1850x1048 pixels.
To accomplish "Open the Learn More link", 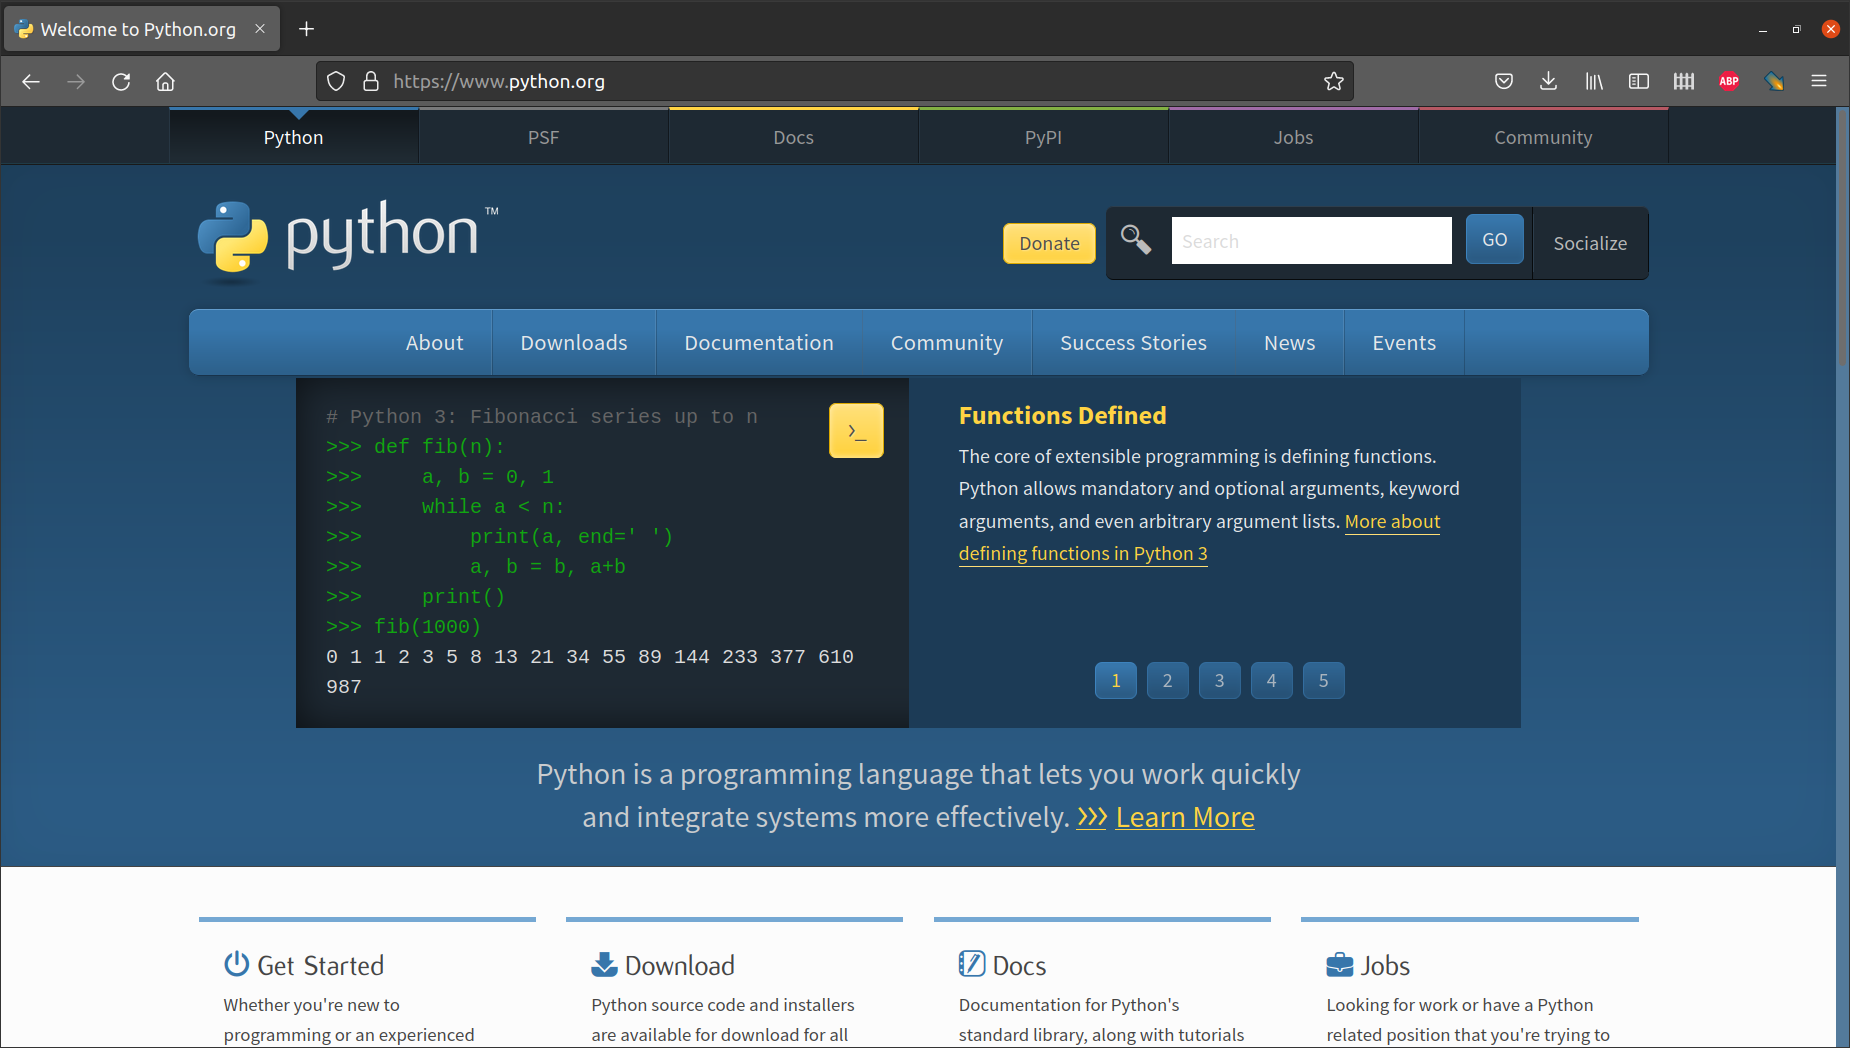I will point(1184,817).
